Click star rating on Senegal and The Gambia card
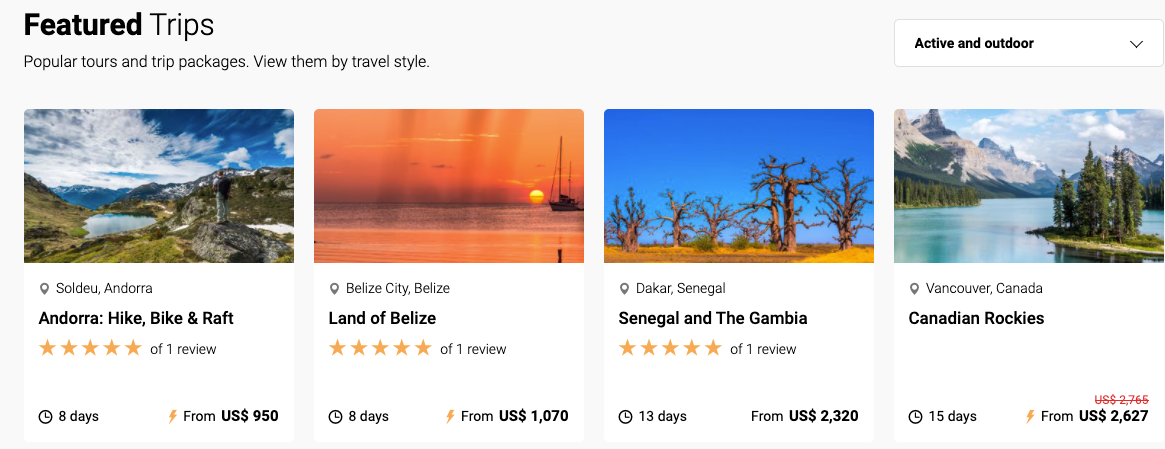The width and height of the screenshot is (1165, 449). point(670,348)
